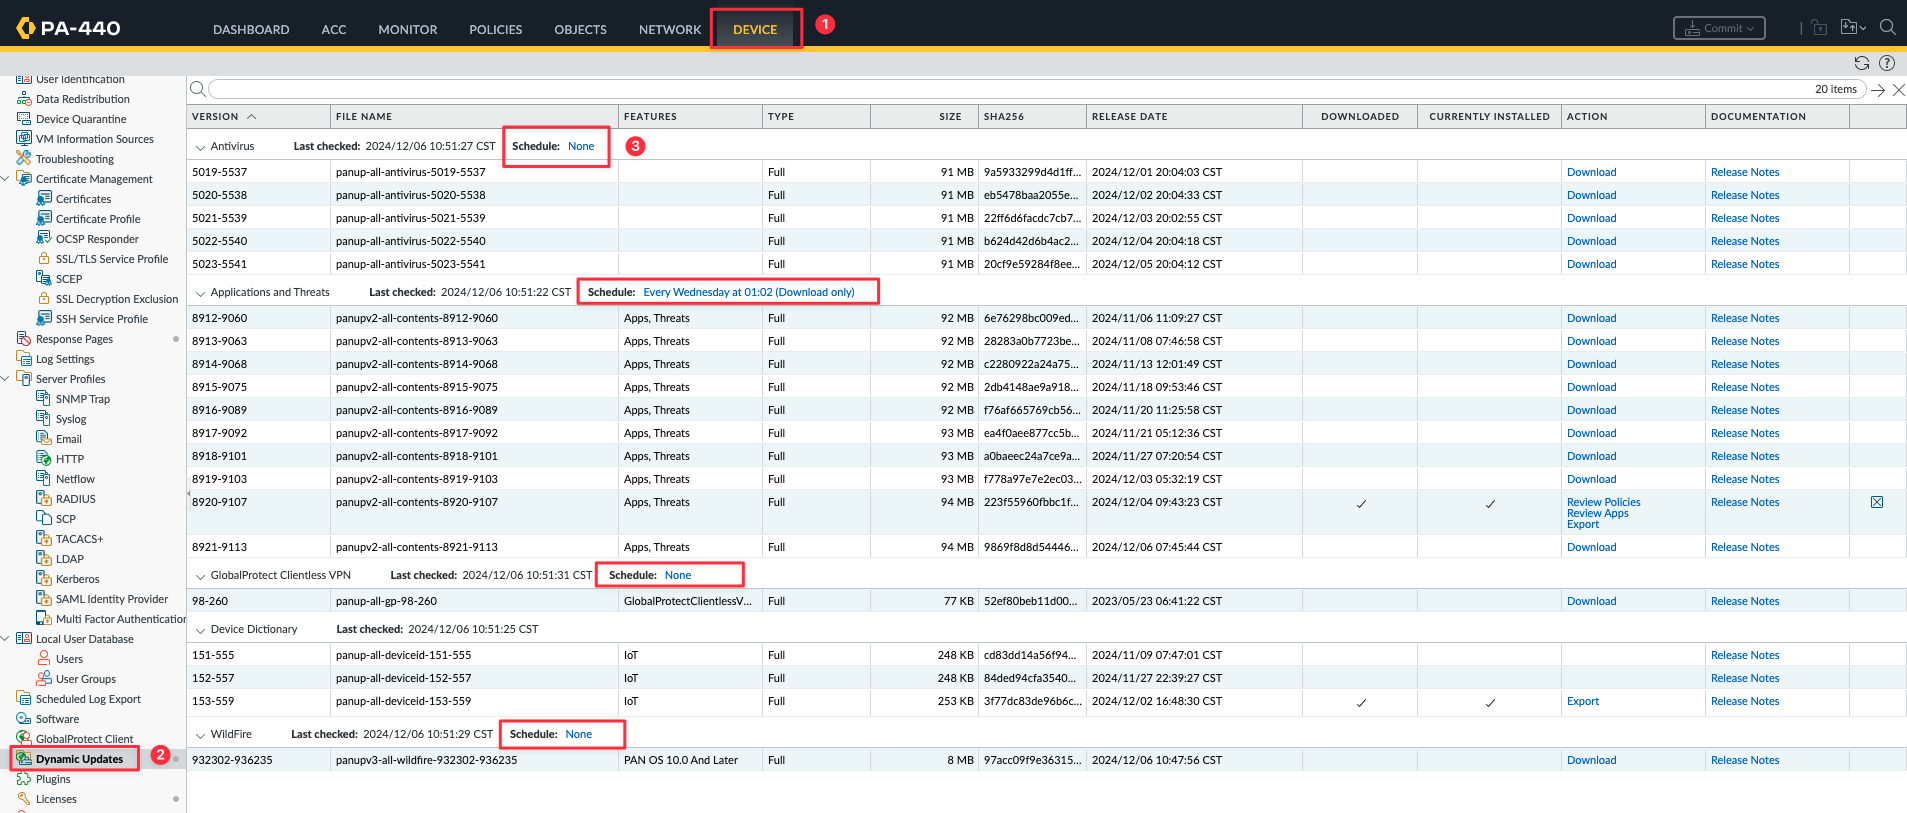This screenshot has height=813, width=1907.
Task: Click the SNMP Trap icon in sidebar
Action: pos(44,399)
